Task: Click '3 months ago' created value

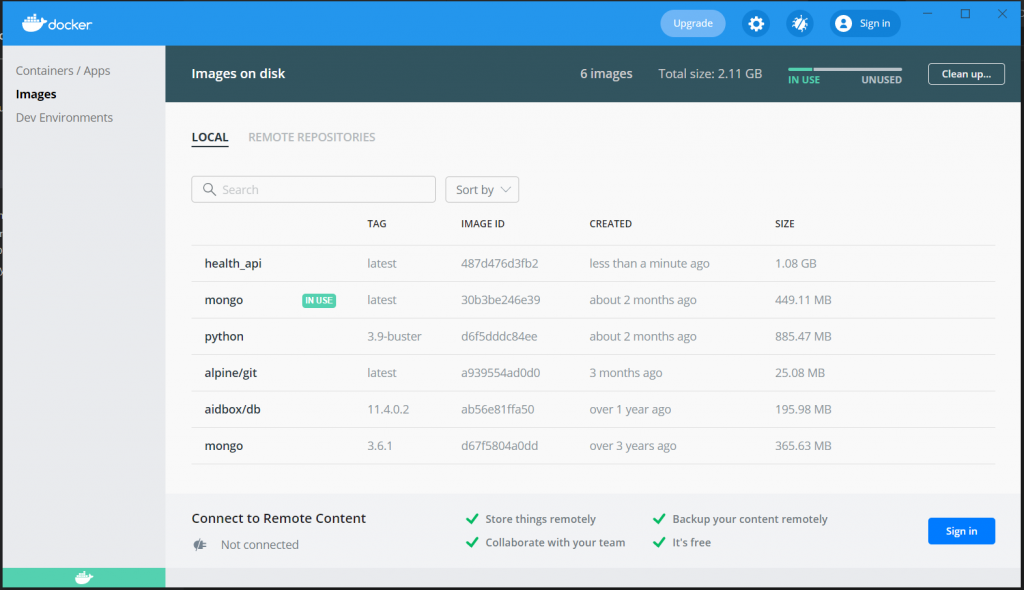Action: pos(626,373)
